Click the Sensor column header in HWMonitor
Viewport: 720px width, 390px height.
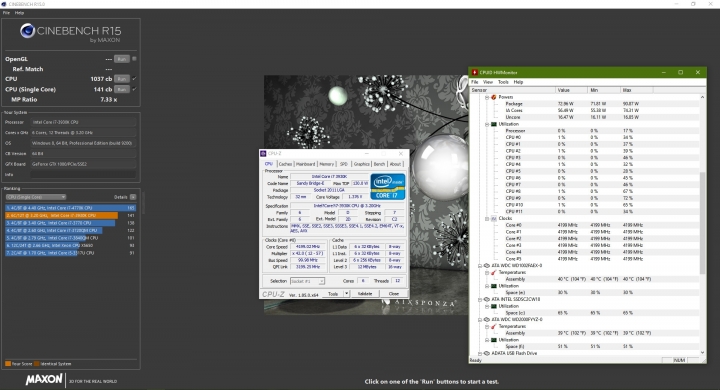click(512, 90)
